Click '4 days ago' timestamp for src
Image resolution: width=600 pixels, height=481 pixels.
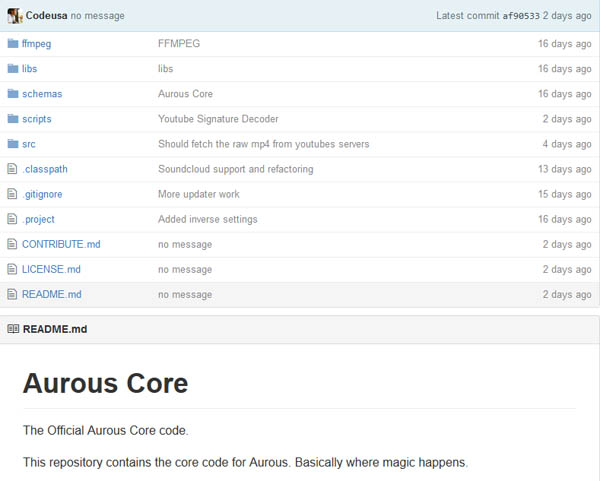567,144
